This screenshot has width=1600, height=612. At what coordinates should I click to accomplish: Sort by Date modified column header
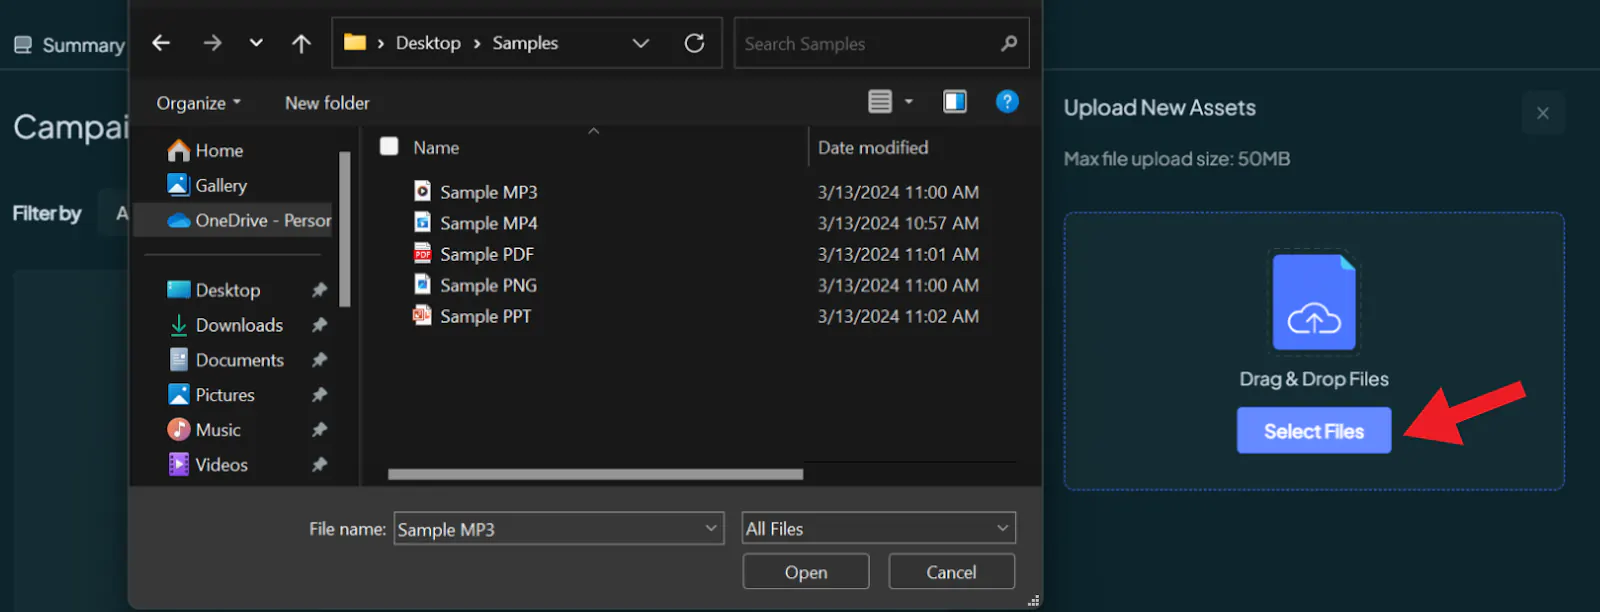coord(873,147)
